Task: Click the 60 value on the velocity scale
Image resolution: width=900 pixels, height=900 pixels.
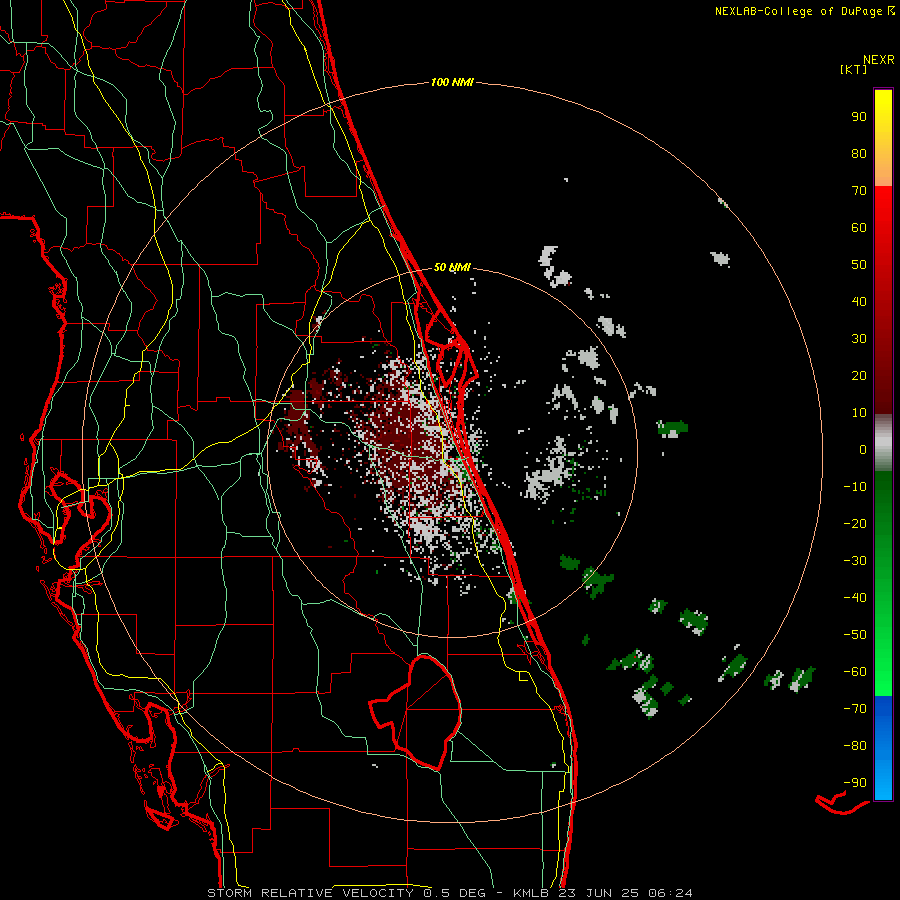Action: click(x=859, y=228)
